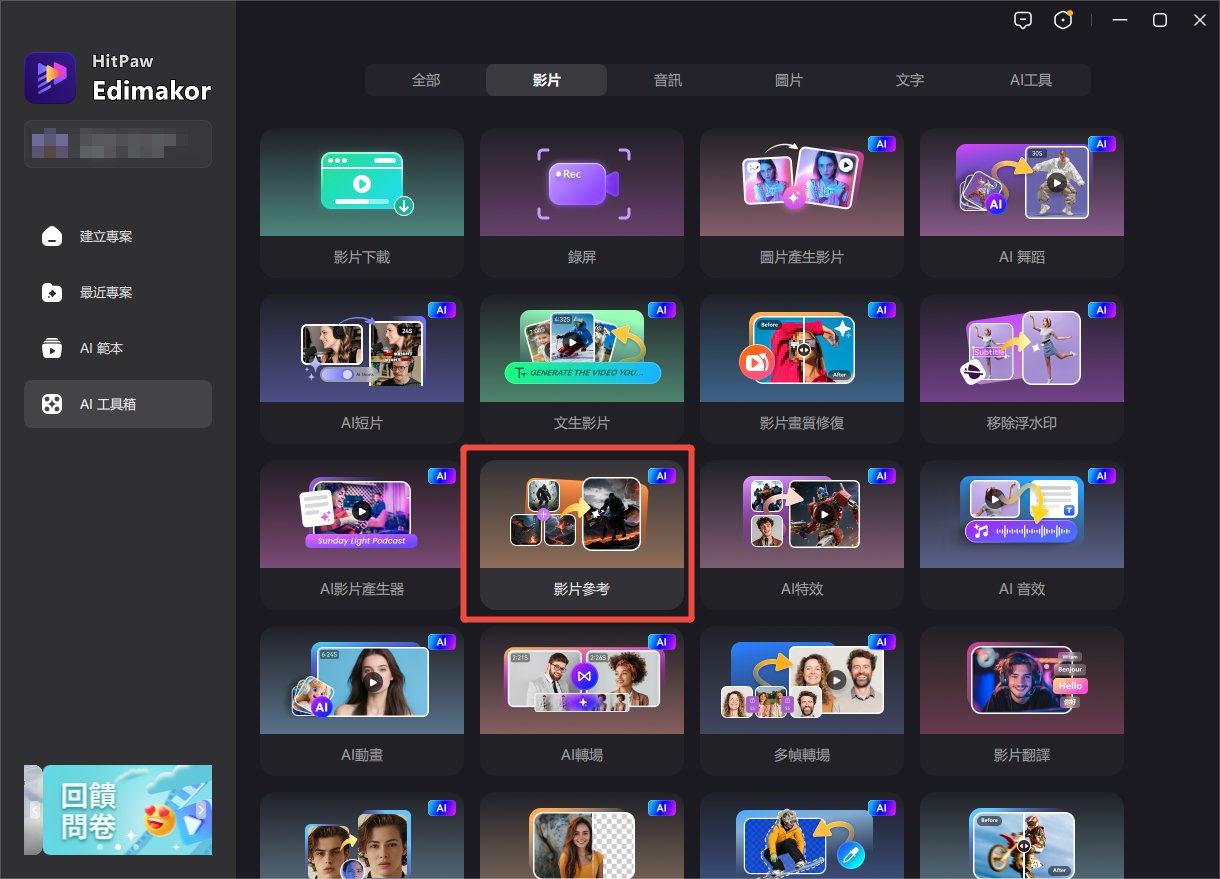Open the AI 音效 sound effects tool
The height and width of the screenshot is (879, 1220).
tap(1022, 535)
